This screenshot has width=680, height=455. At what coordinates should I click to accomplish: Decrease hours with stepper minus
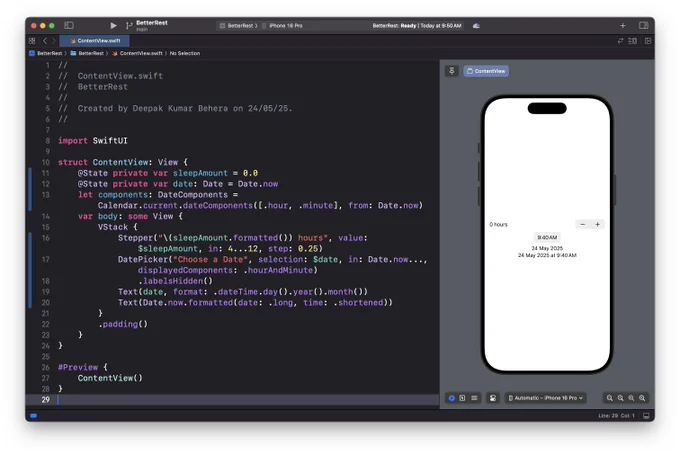pos(582,224)
